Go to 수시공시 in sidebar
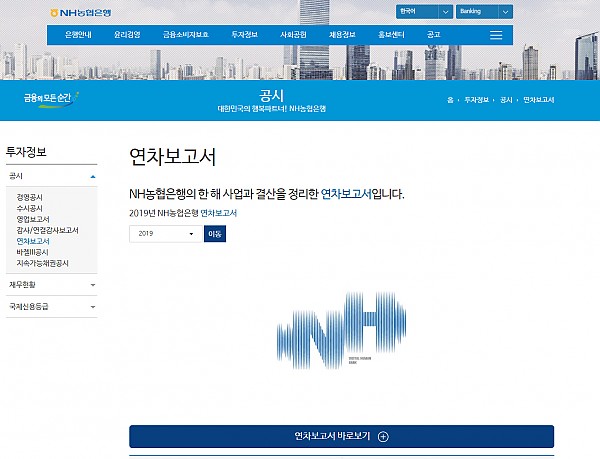Viewport: 600px width, 459px height. tap(29, 208)
